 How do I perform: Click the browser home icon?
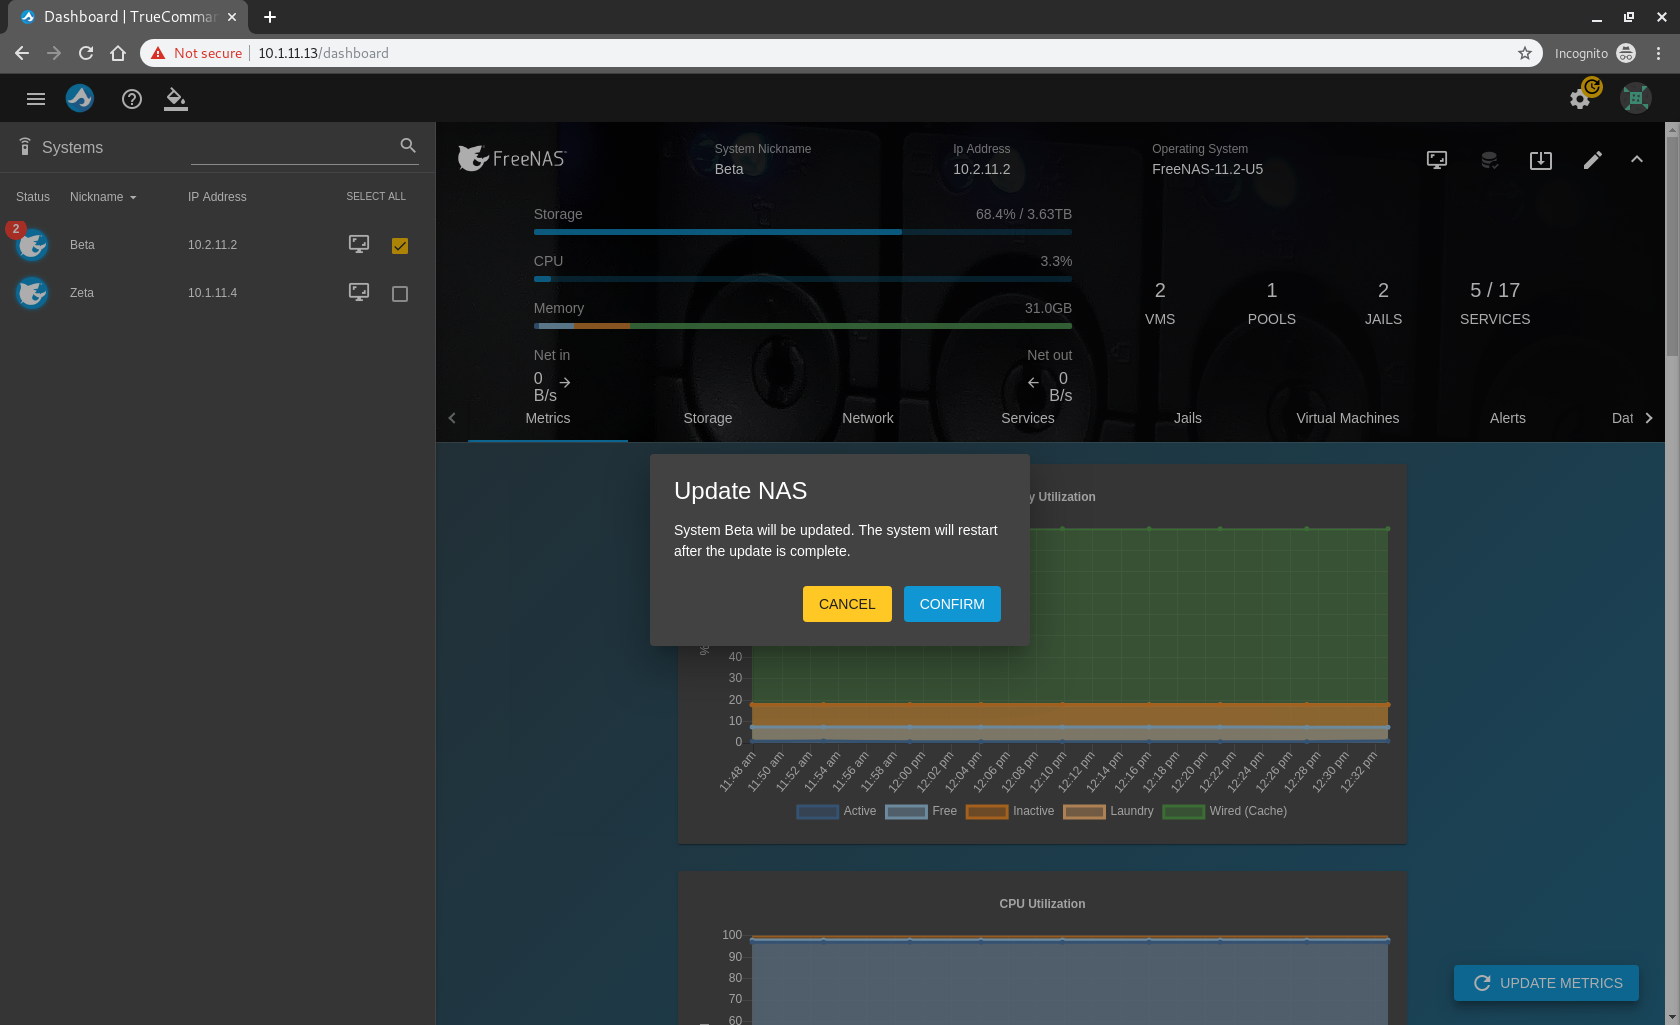pyautogui.click(x=118, y=53)
